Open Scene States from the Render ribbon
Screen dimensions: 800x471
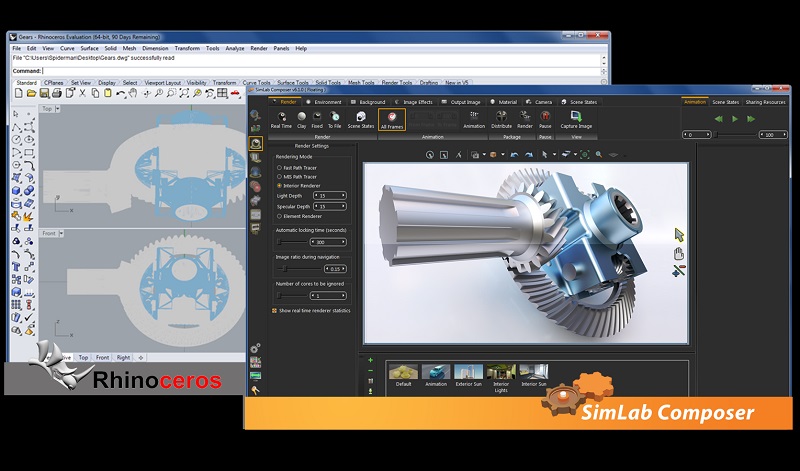coord(360,118)
